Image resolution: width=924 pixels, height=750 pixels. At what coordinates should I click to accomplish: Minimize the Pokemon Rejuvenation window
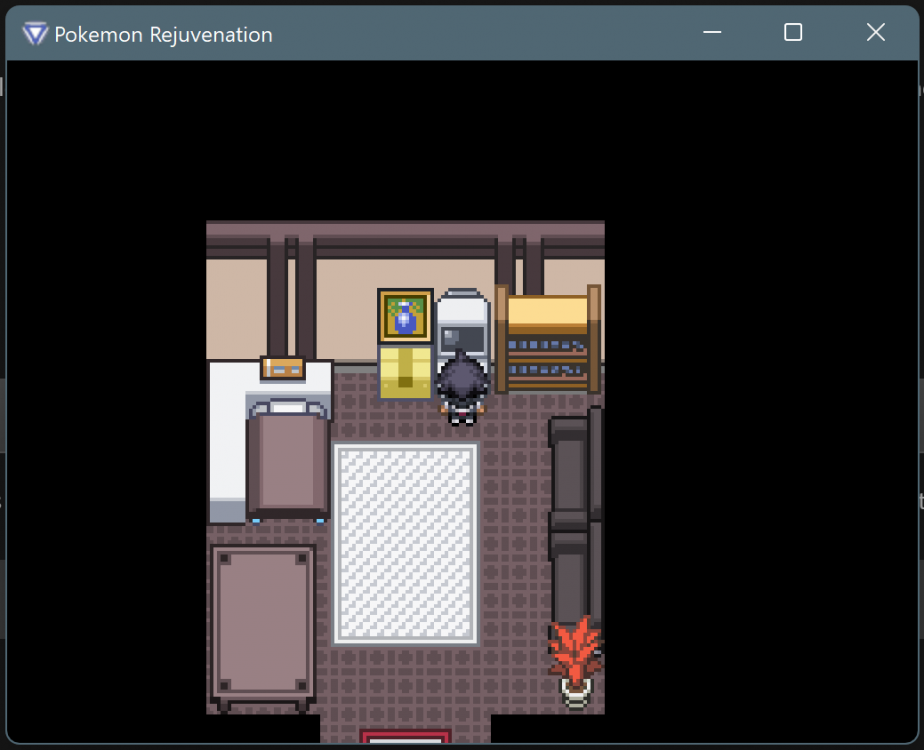pyautogui.click(x=712, y=32)
